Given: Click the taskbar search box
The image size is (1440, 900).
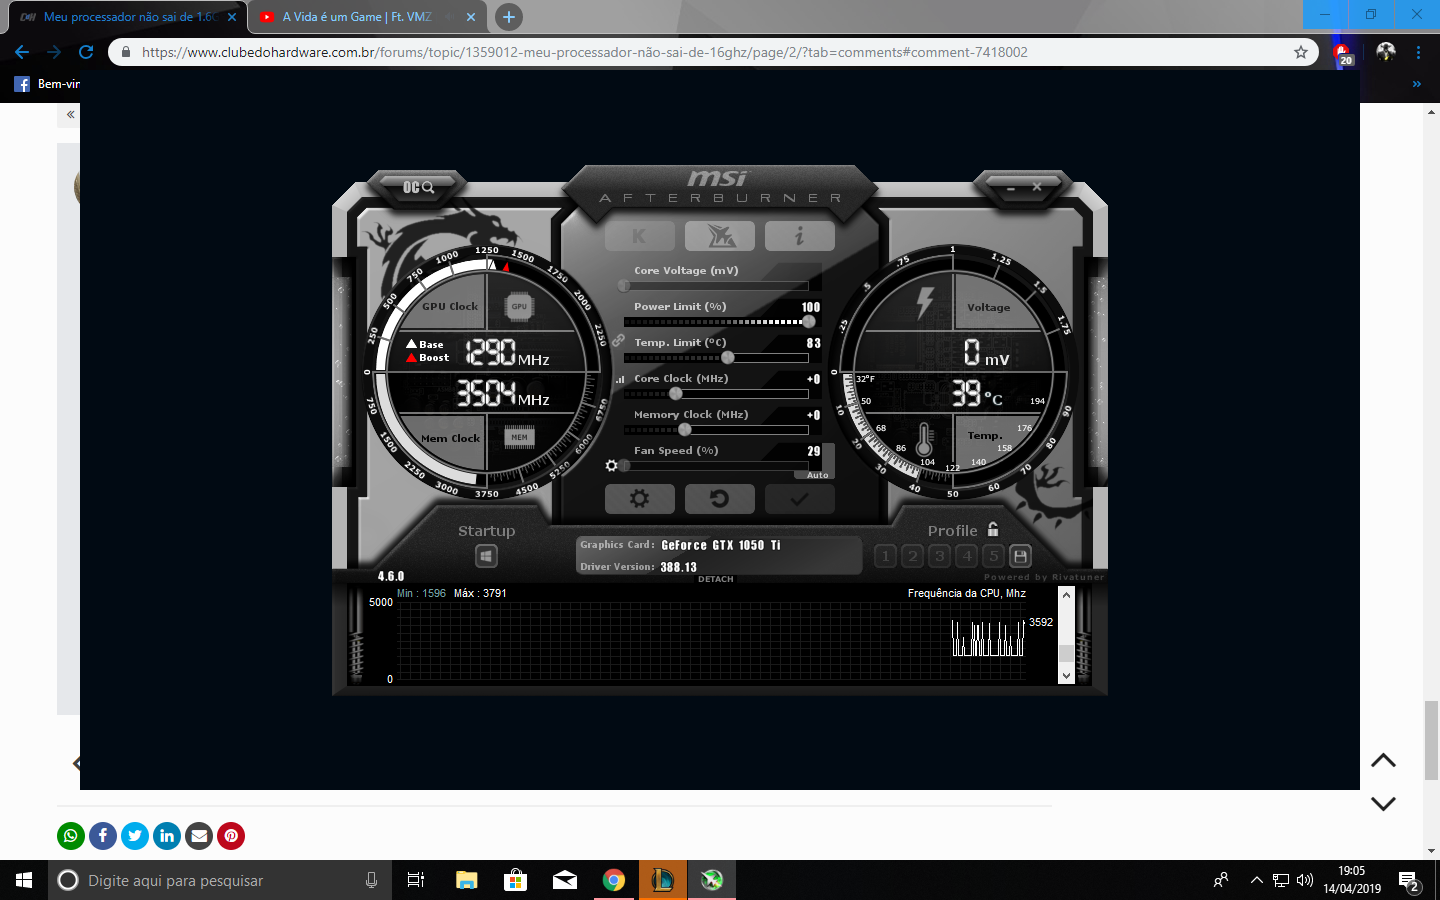Looking at the screenshot, I should 220,880.
